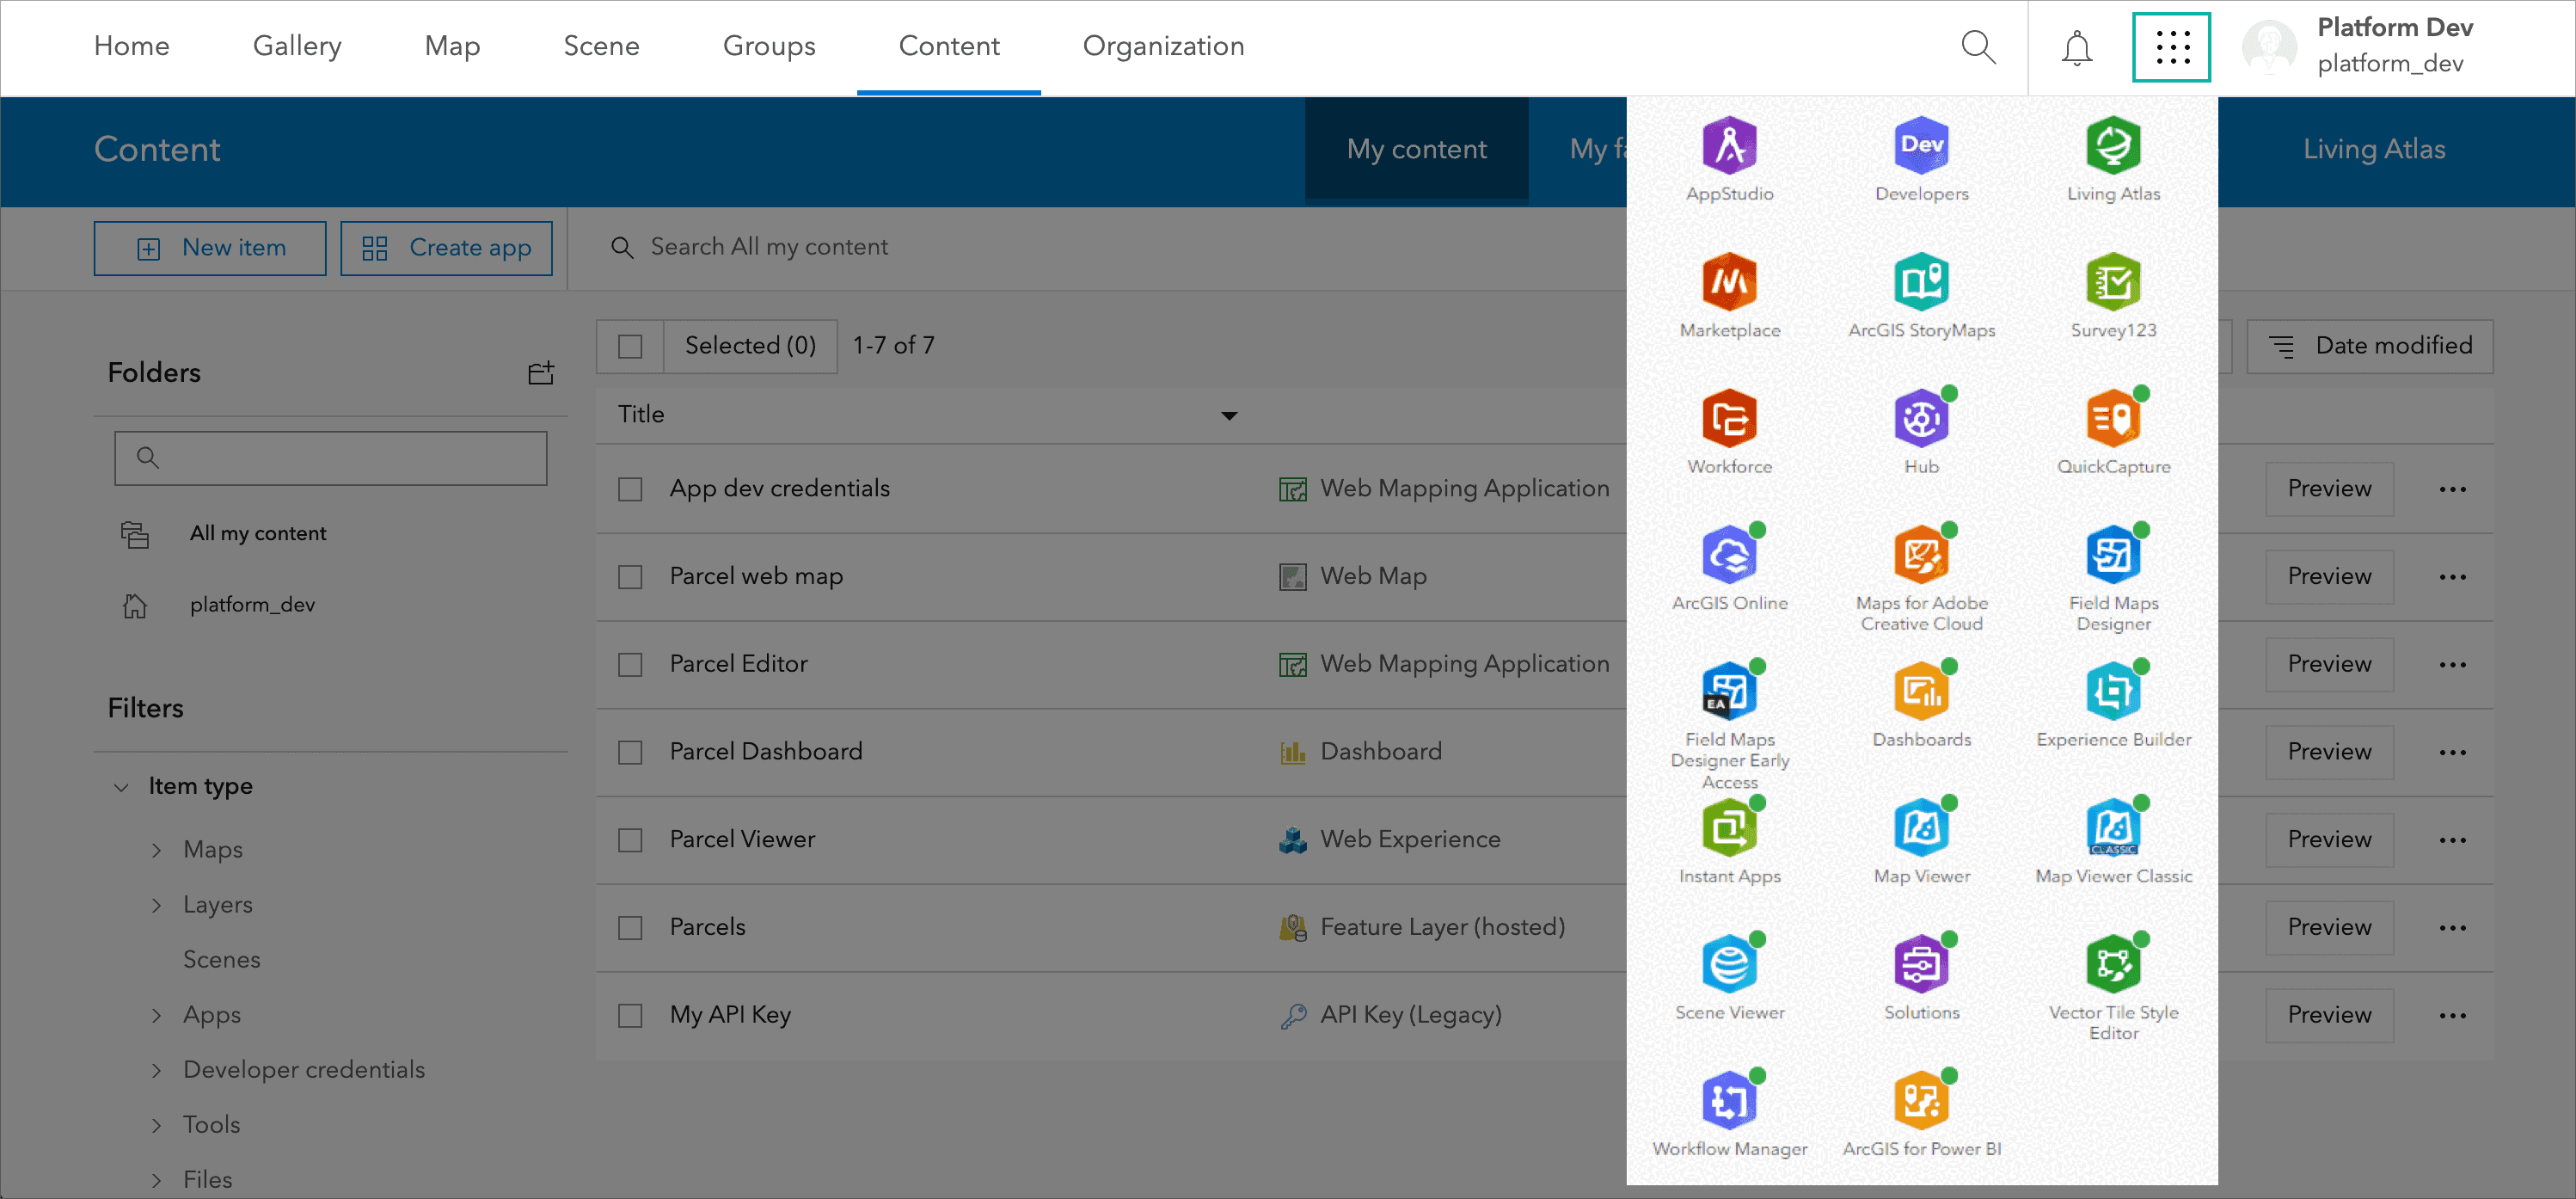Screen dimensions: 2576x1199
Task: Check the Parcel web map checkbox
Action: (629, 576)
